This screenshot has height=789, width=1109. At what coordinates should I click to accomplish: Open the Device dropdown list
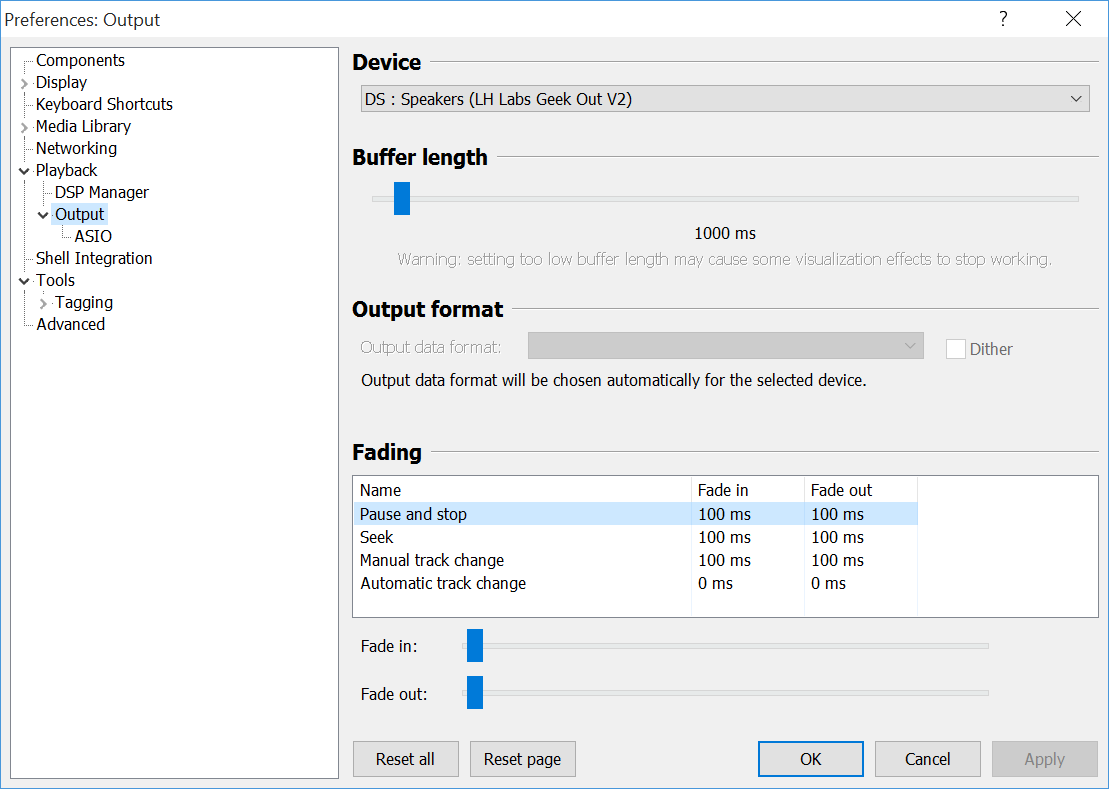click(x=1076, y=98)
